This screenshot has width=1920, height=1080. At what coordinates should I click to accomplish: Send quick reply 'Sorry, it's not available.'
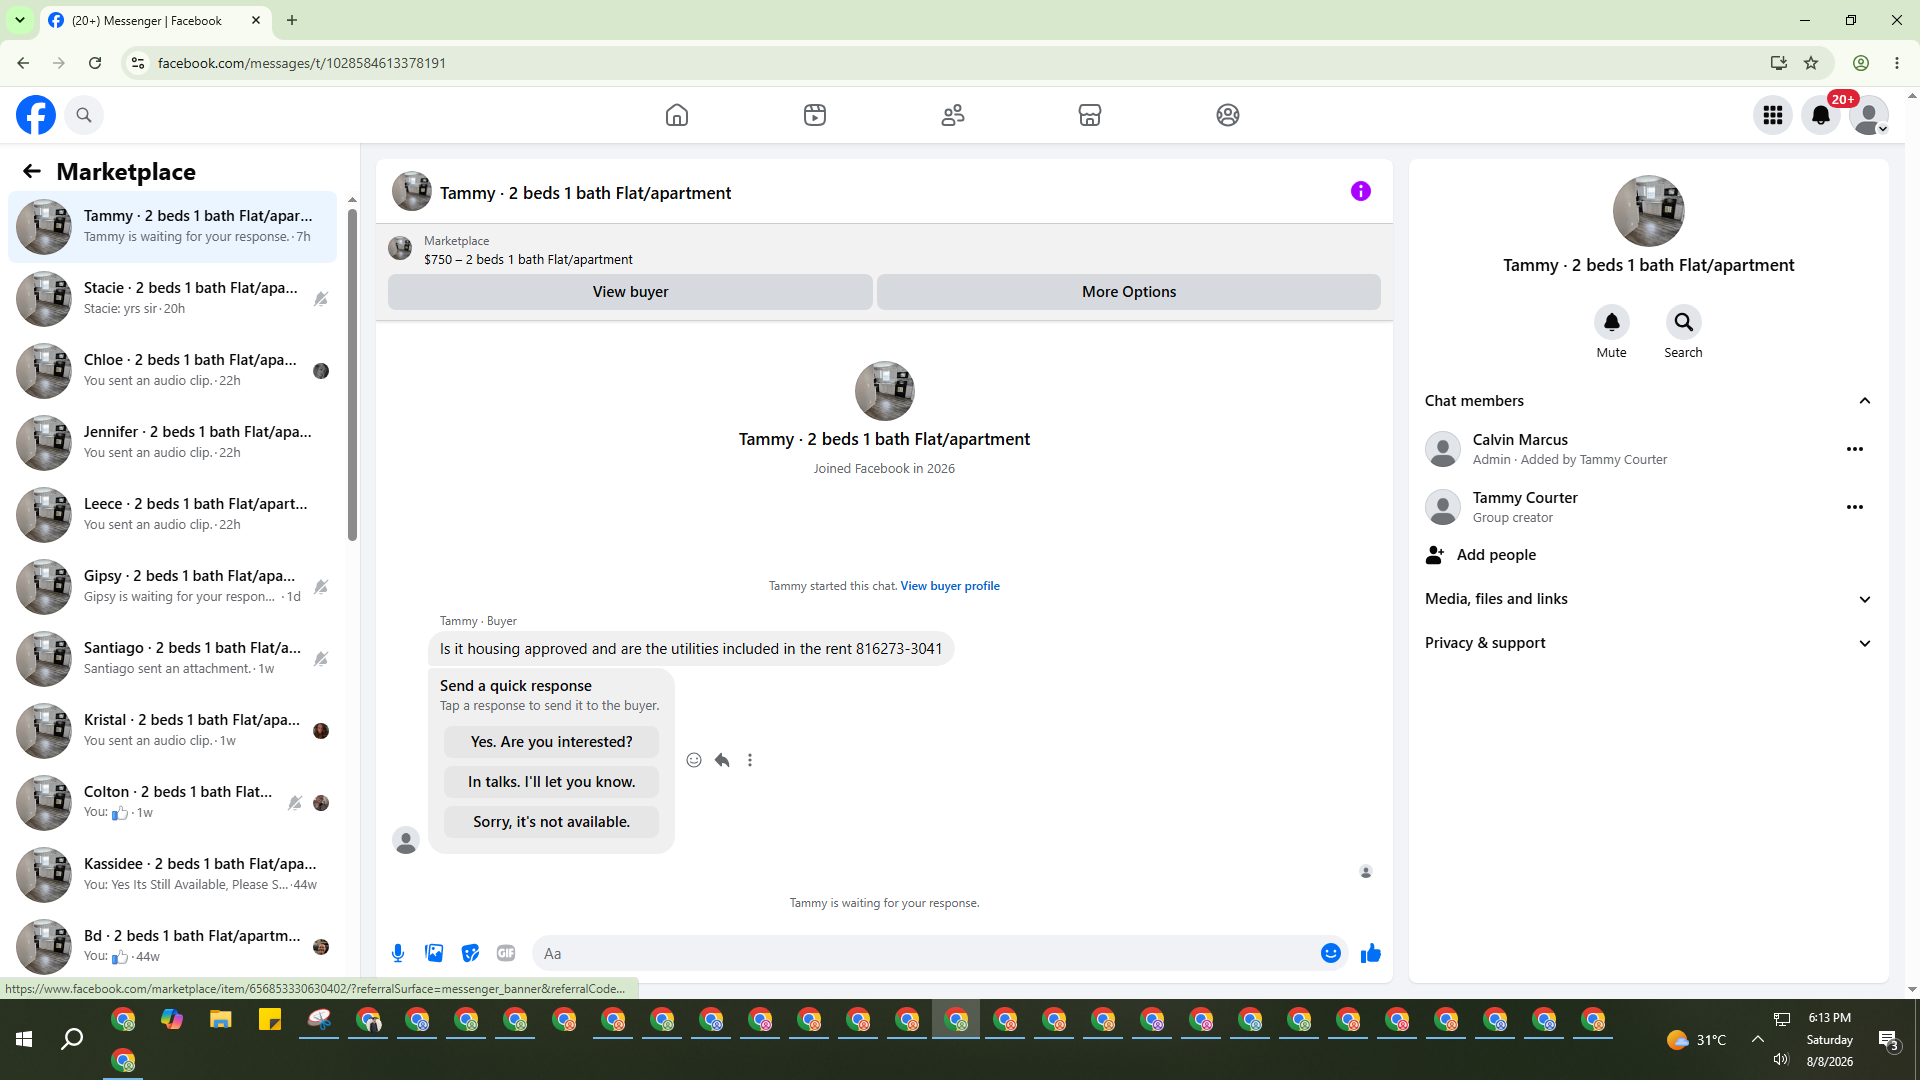click(x=551, y=822)
